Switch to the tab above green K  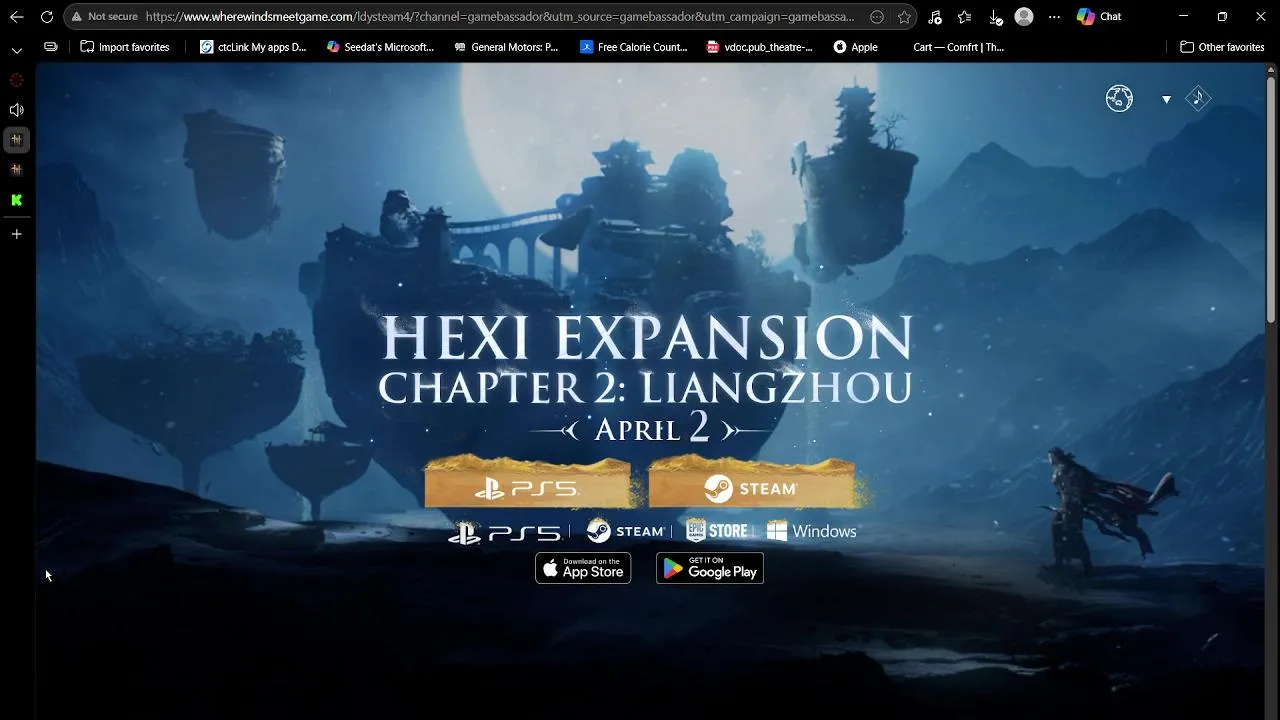[x=16, y=170]
